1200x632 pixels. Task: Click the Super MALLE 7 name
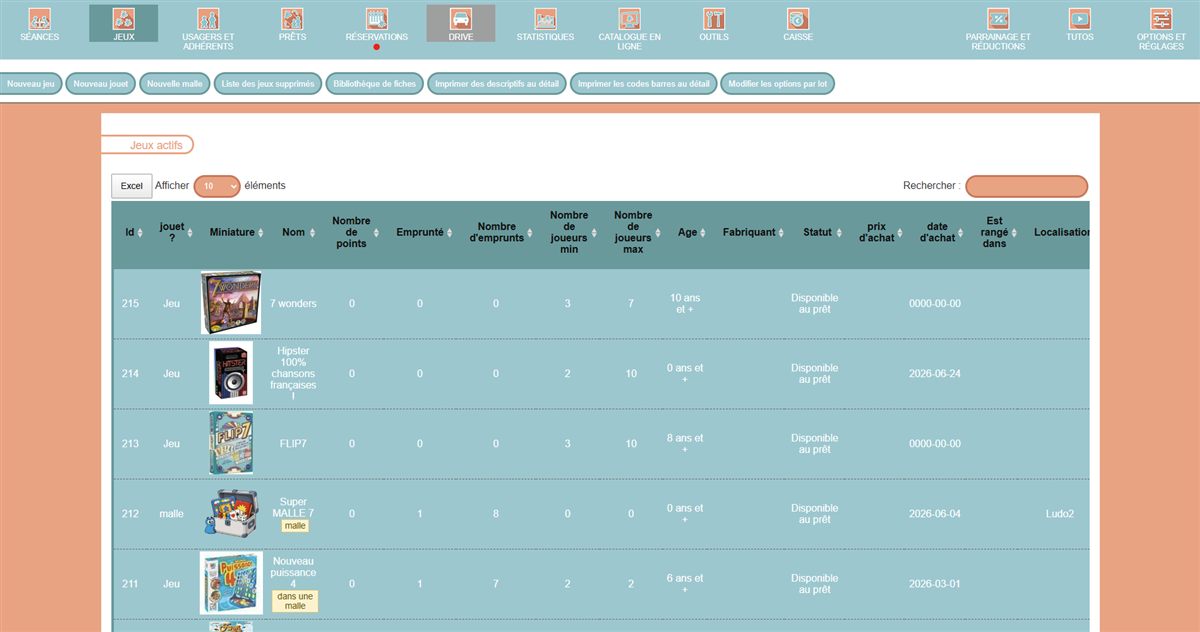(x=294, y=508)
